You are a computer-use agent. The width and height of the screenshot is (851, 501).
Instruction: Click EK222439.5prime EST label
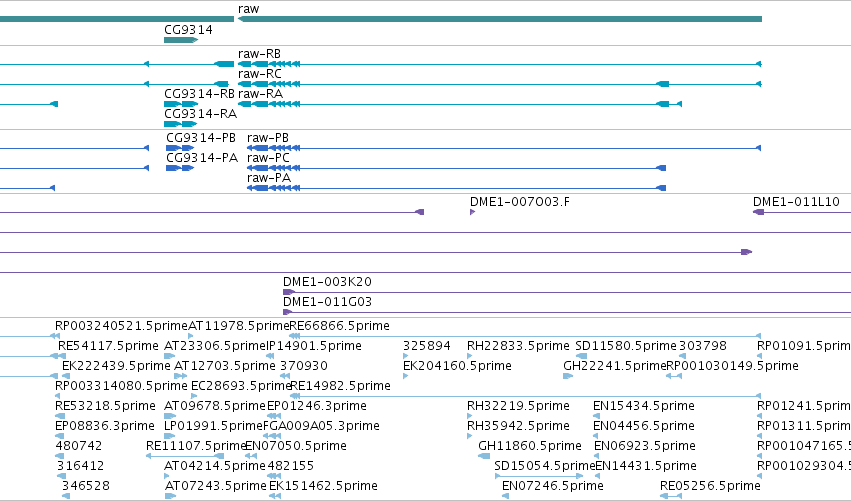click(x=116, y=366)
